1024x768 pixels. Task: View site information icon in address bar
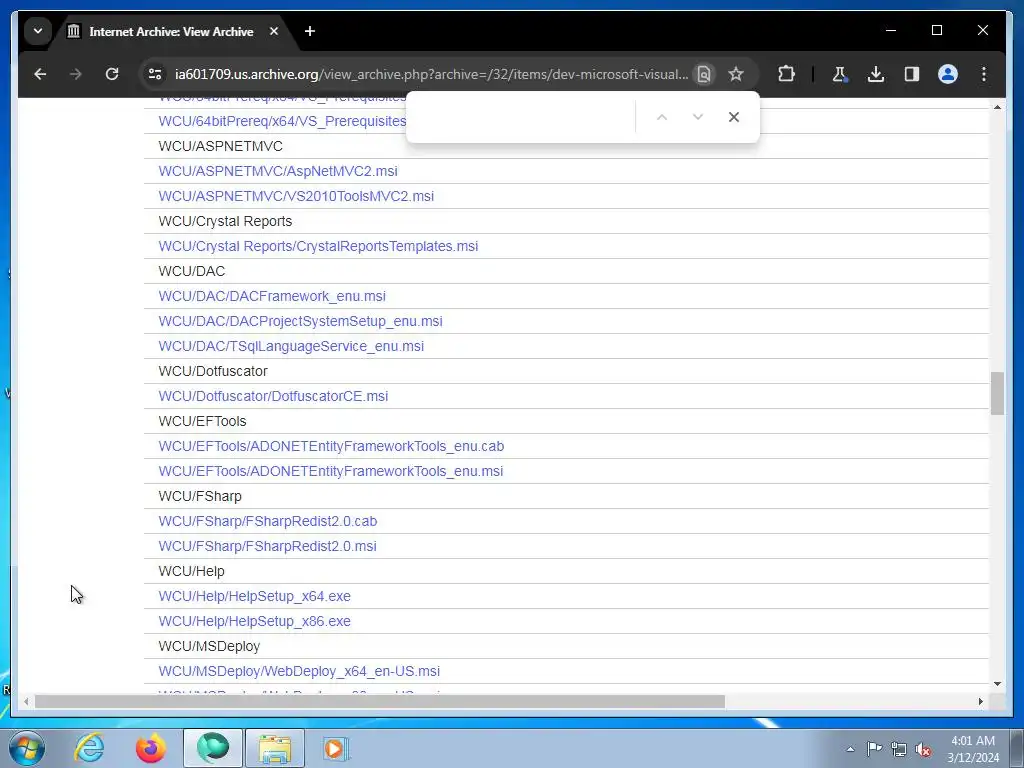pyautogui.click(x=155, y=74)
